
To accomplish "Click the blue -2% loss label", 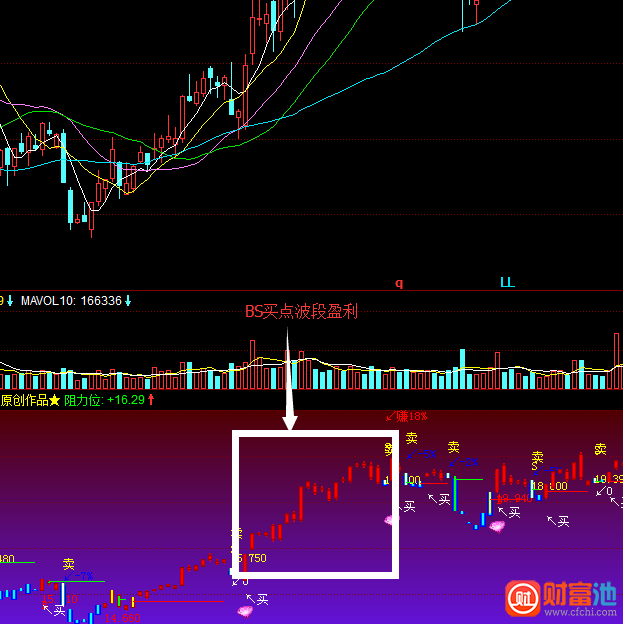I will pyautogui.click(x=463, y=462).
